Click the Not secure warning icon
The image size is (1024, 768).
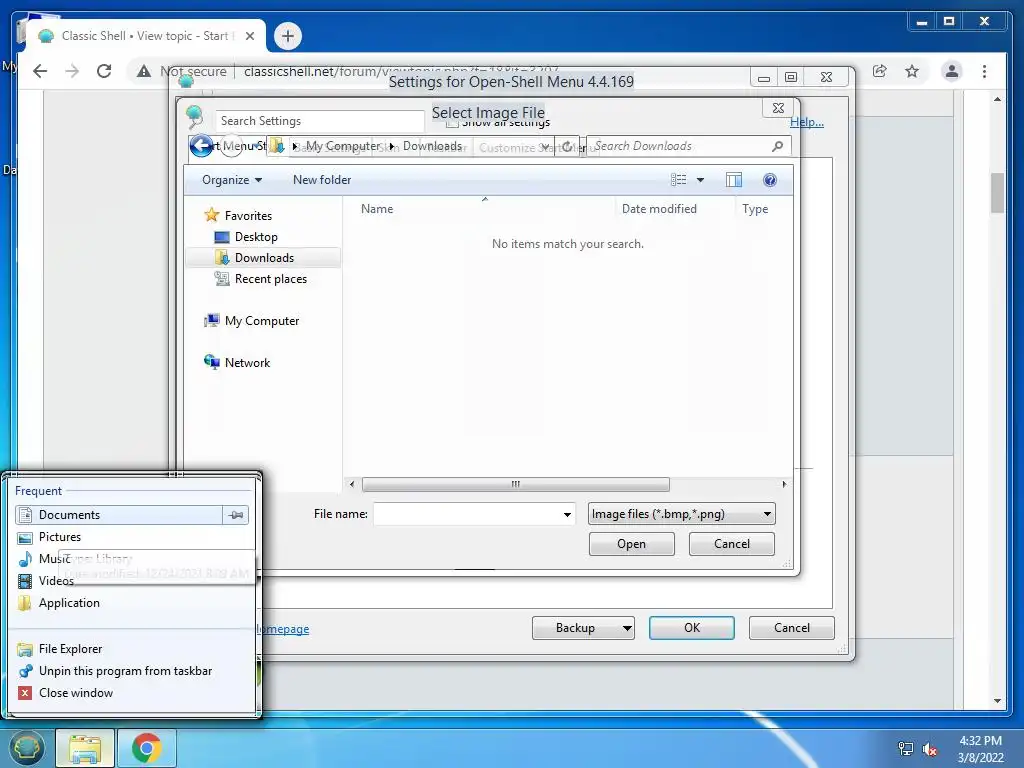(x=144, y=71)
